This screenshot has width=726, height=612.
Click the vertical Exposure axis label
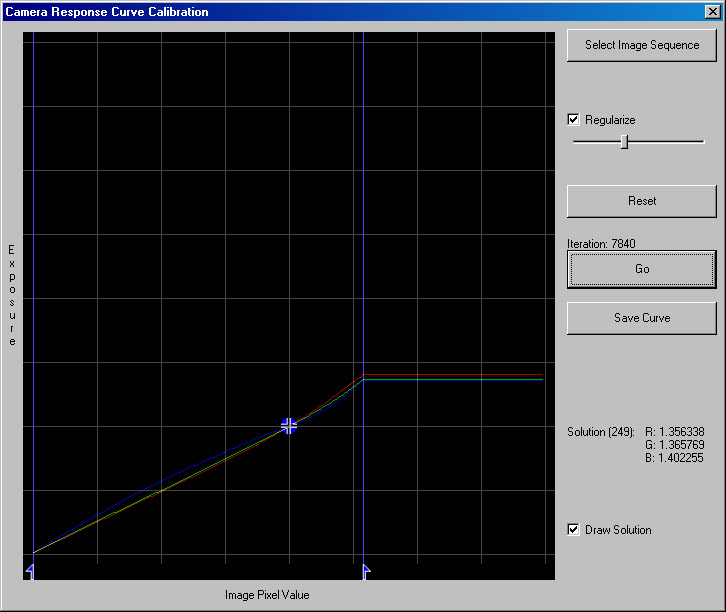tap(12, 295)
